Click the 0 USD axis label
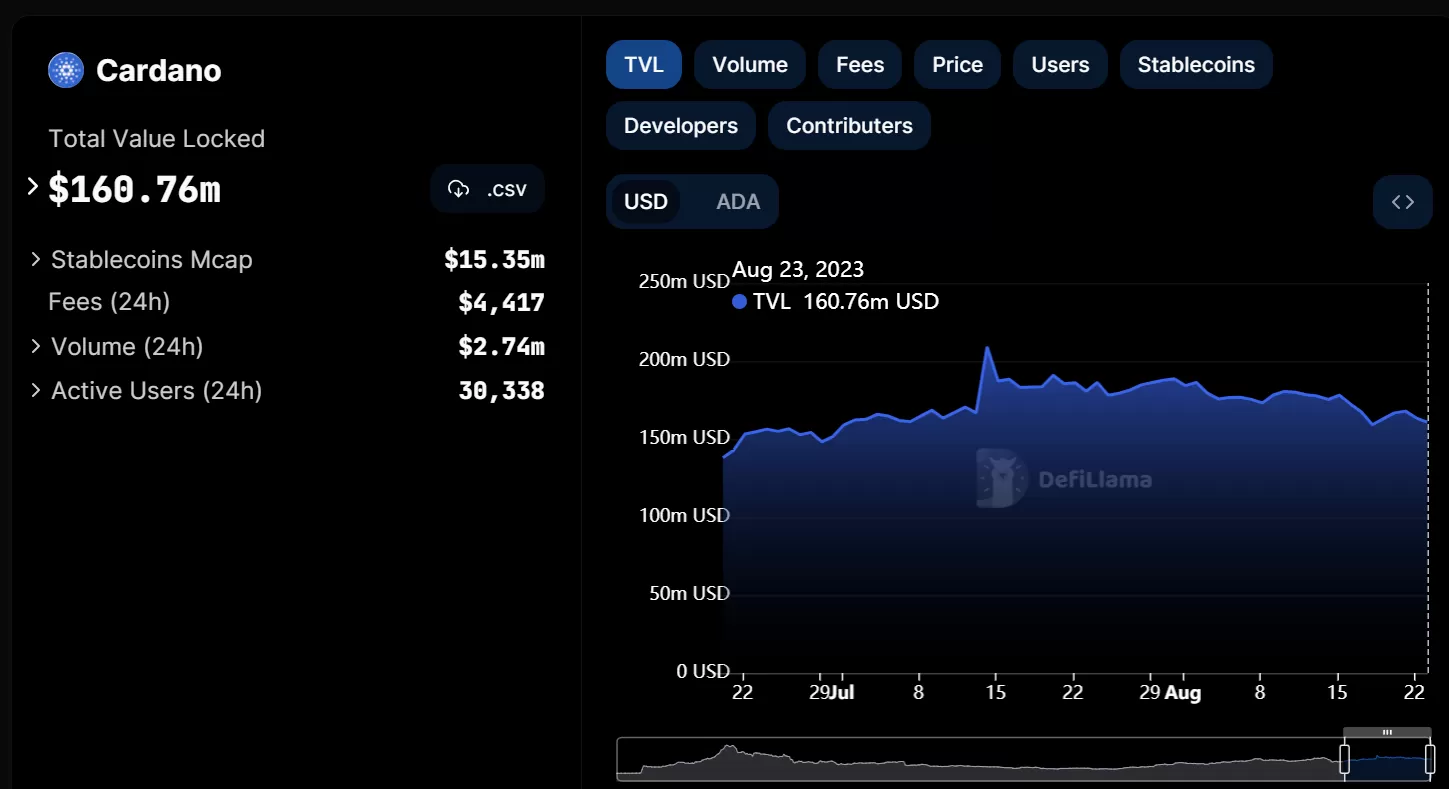1449x789 pixels. point(703,671)
